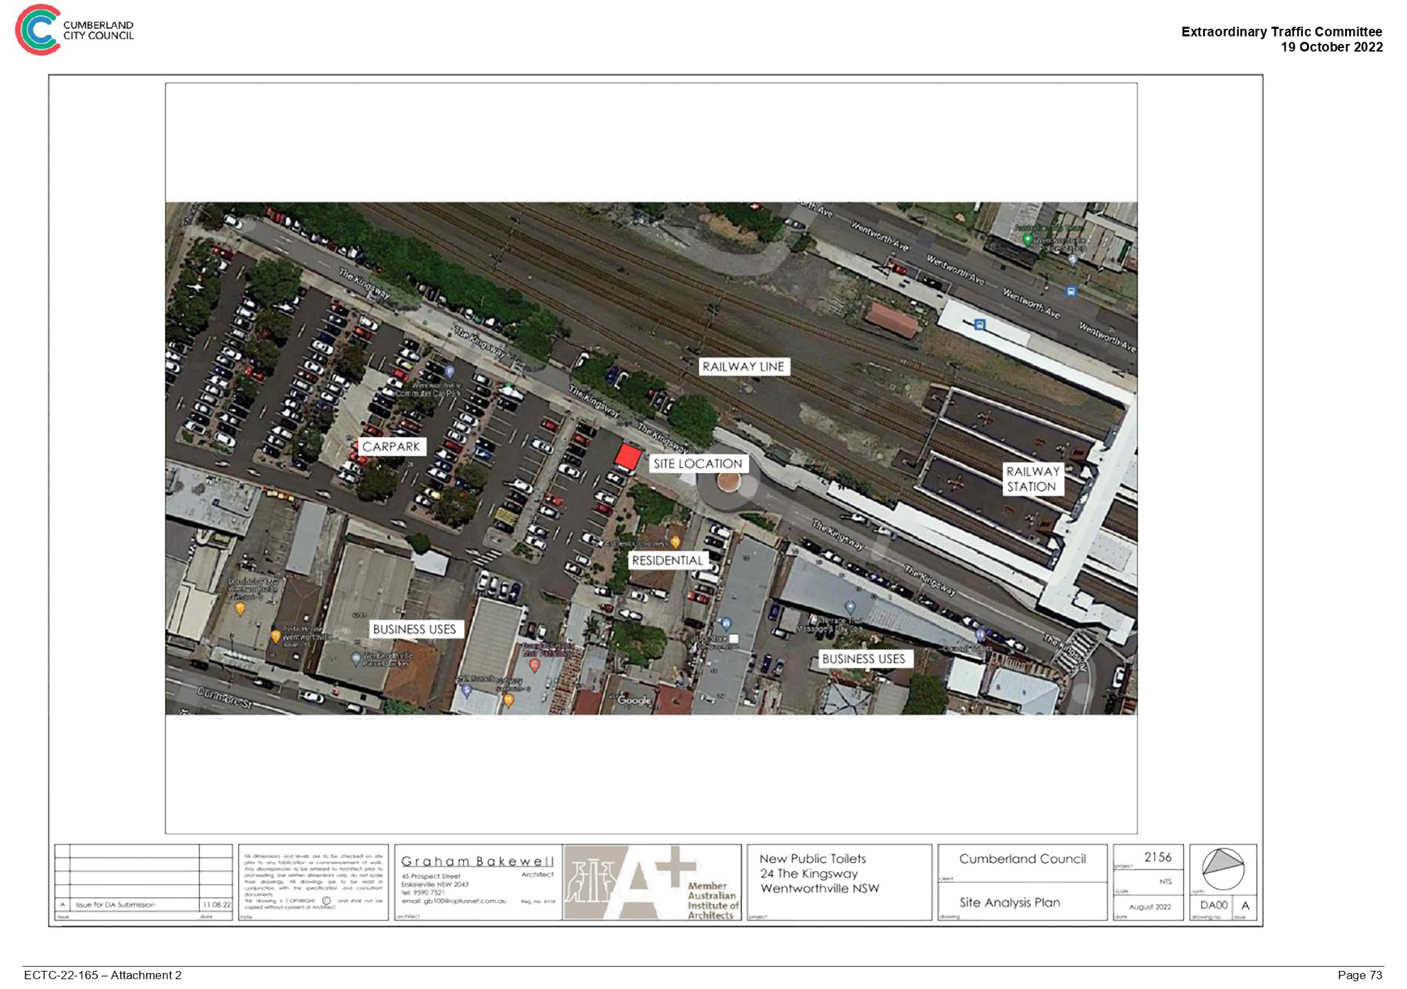
Task: Click the Graham Bakewell architect name
Action: (x=477, y=861)
